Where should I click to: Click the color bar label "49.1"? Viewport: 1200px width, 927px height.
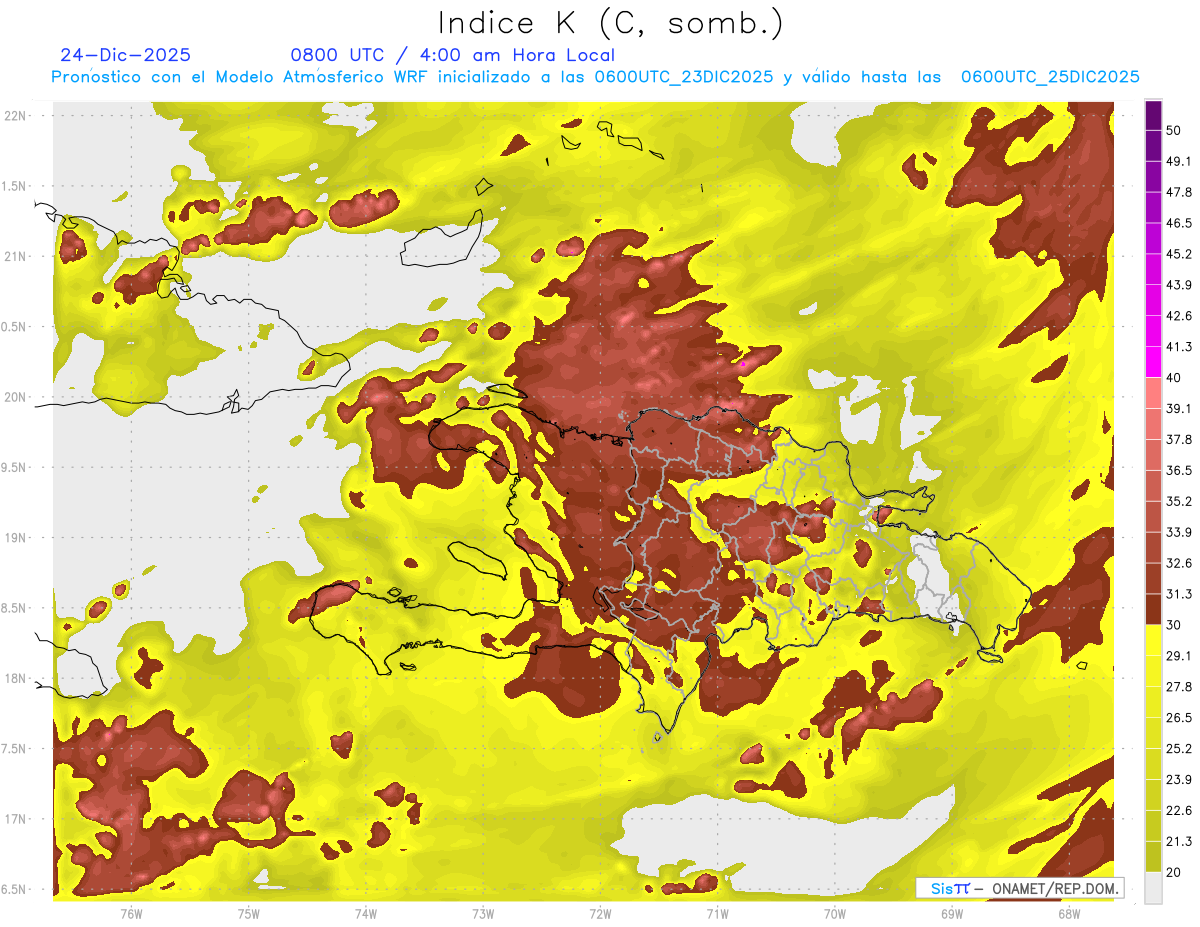tap(1179, 161)
